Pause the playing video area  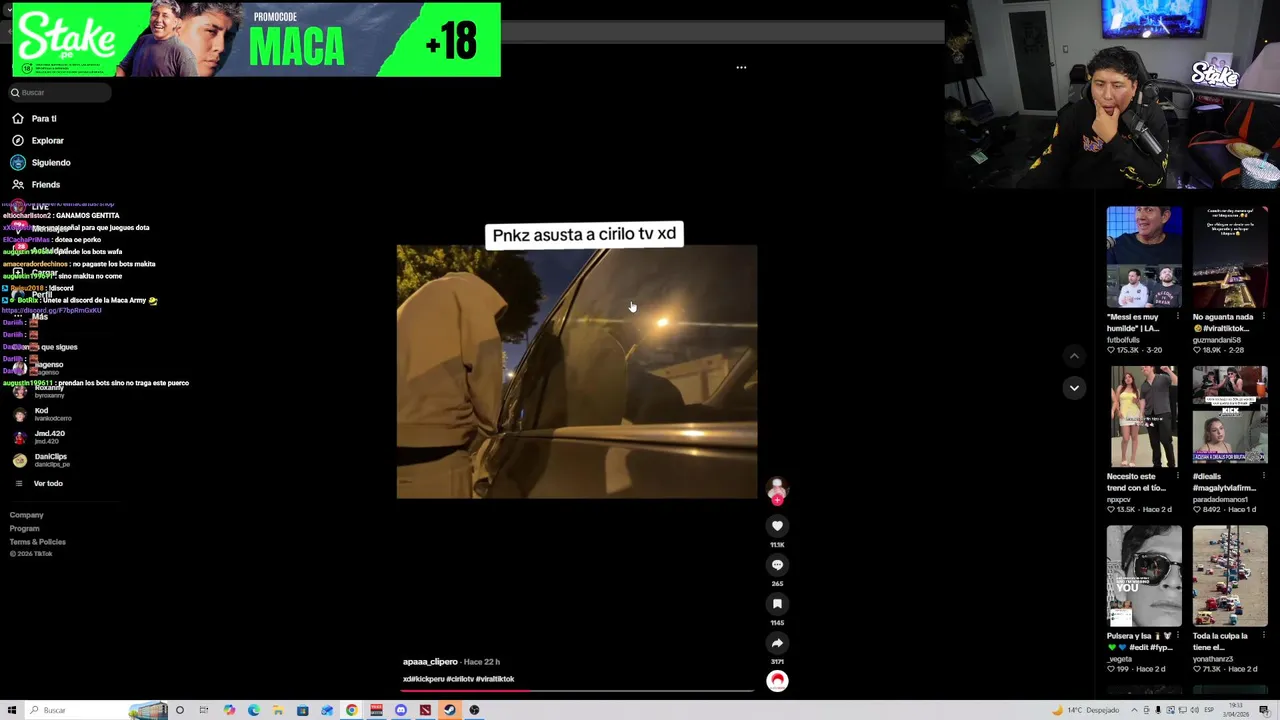[x=577, y=372]
